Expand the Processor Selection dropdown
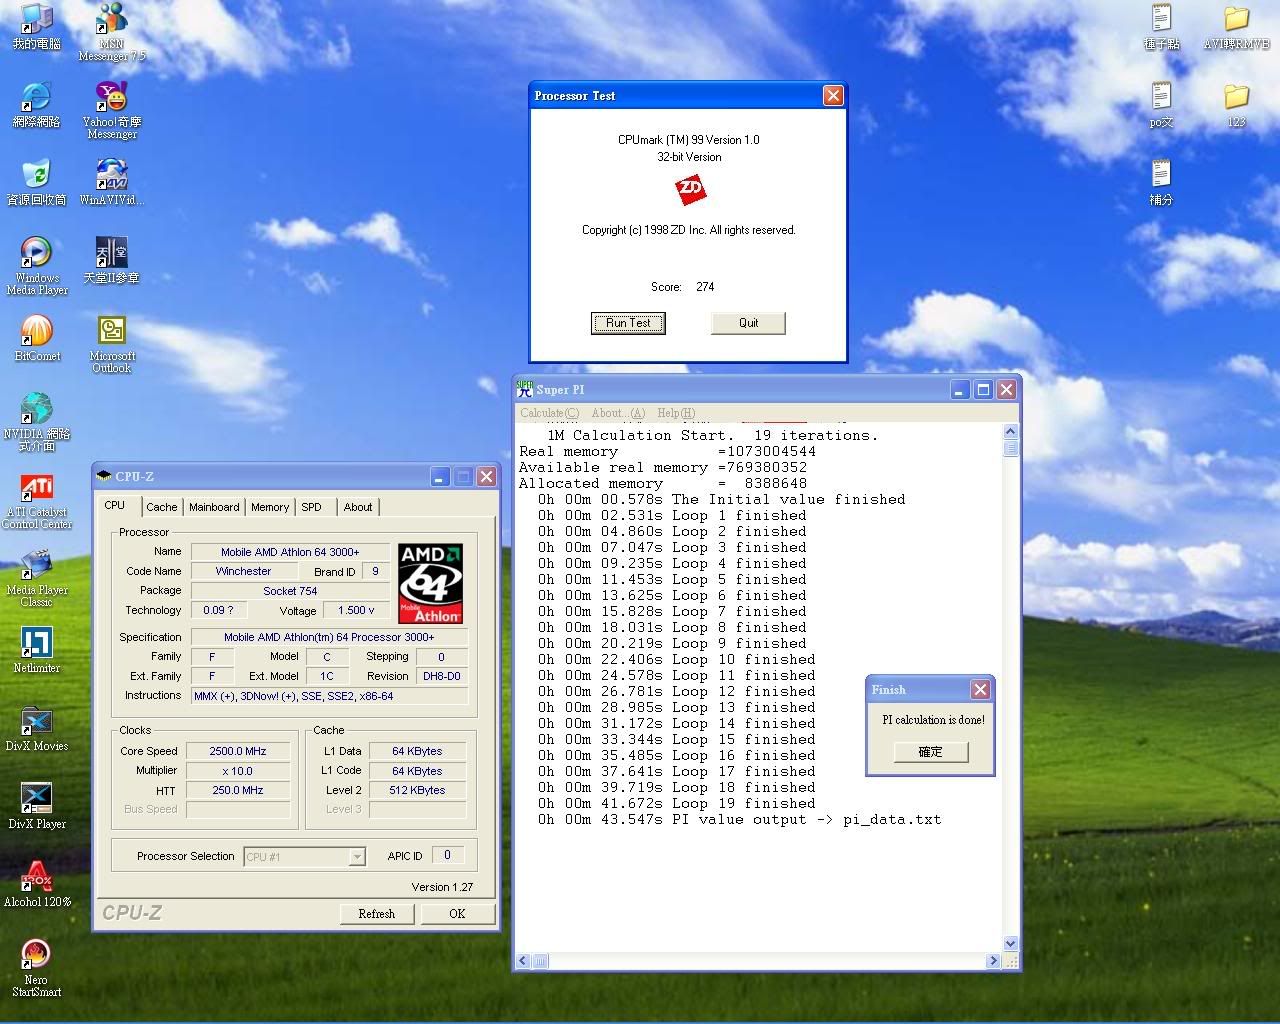The image size is (1280, 1024). click(x=357, y=857)
